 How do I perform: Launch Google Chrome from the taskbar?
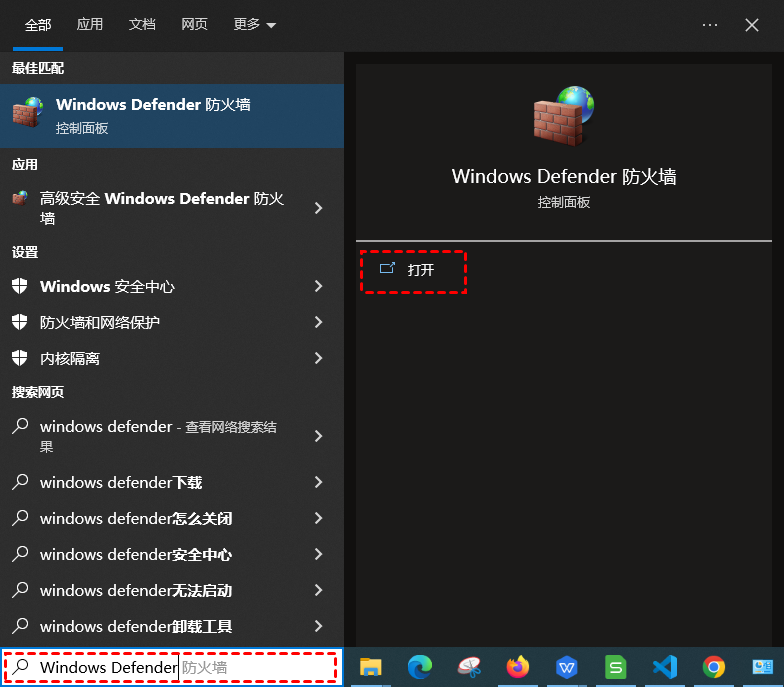click(714, 667)
